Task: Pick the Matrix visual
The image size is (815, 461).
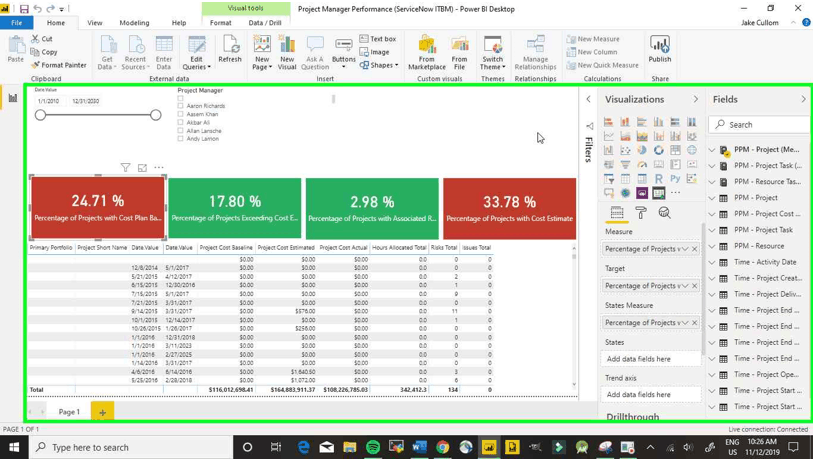Action: click(642, 179)
